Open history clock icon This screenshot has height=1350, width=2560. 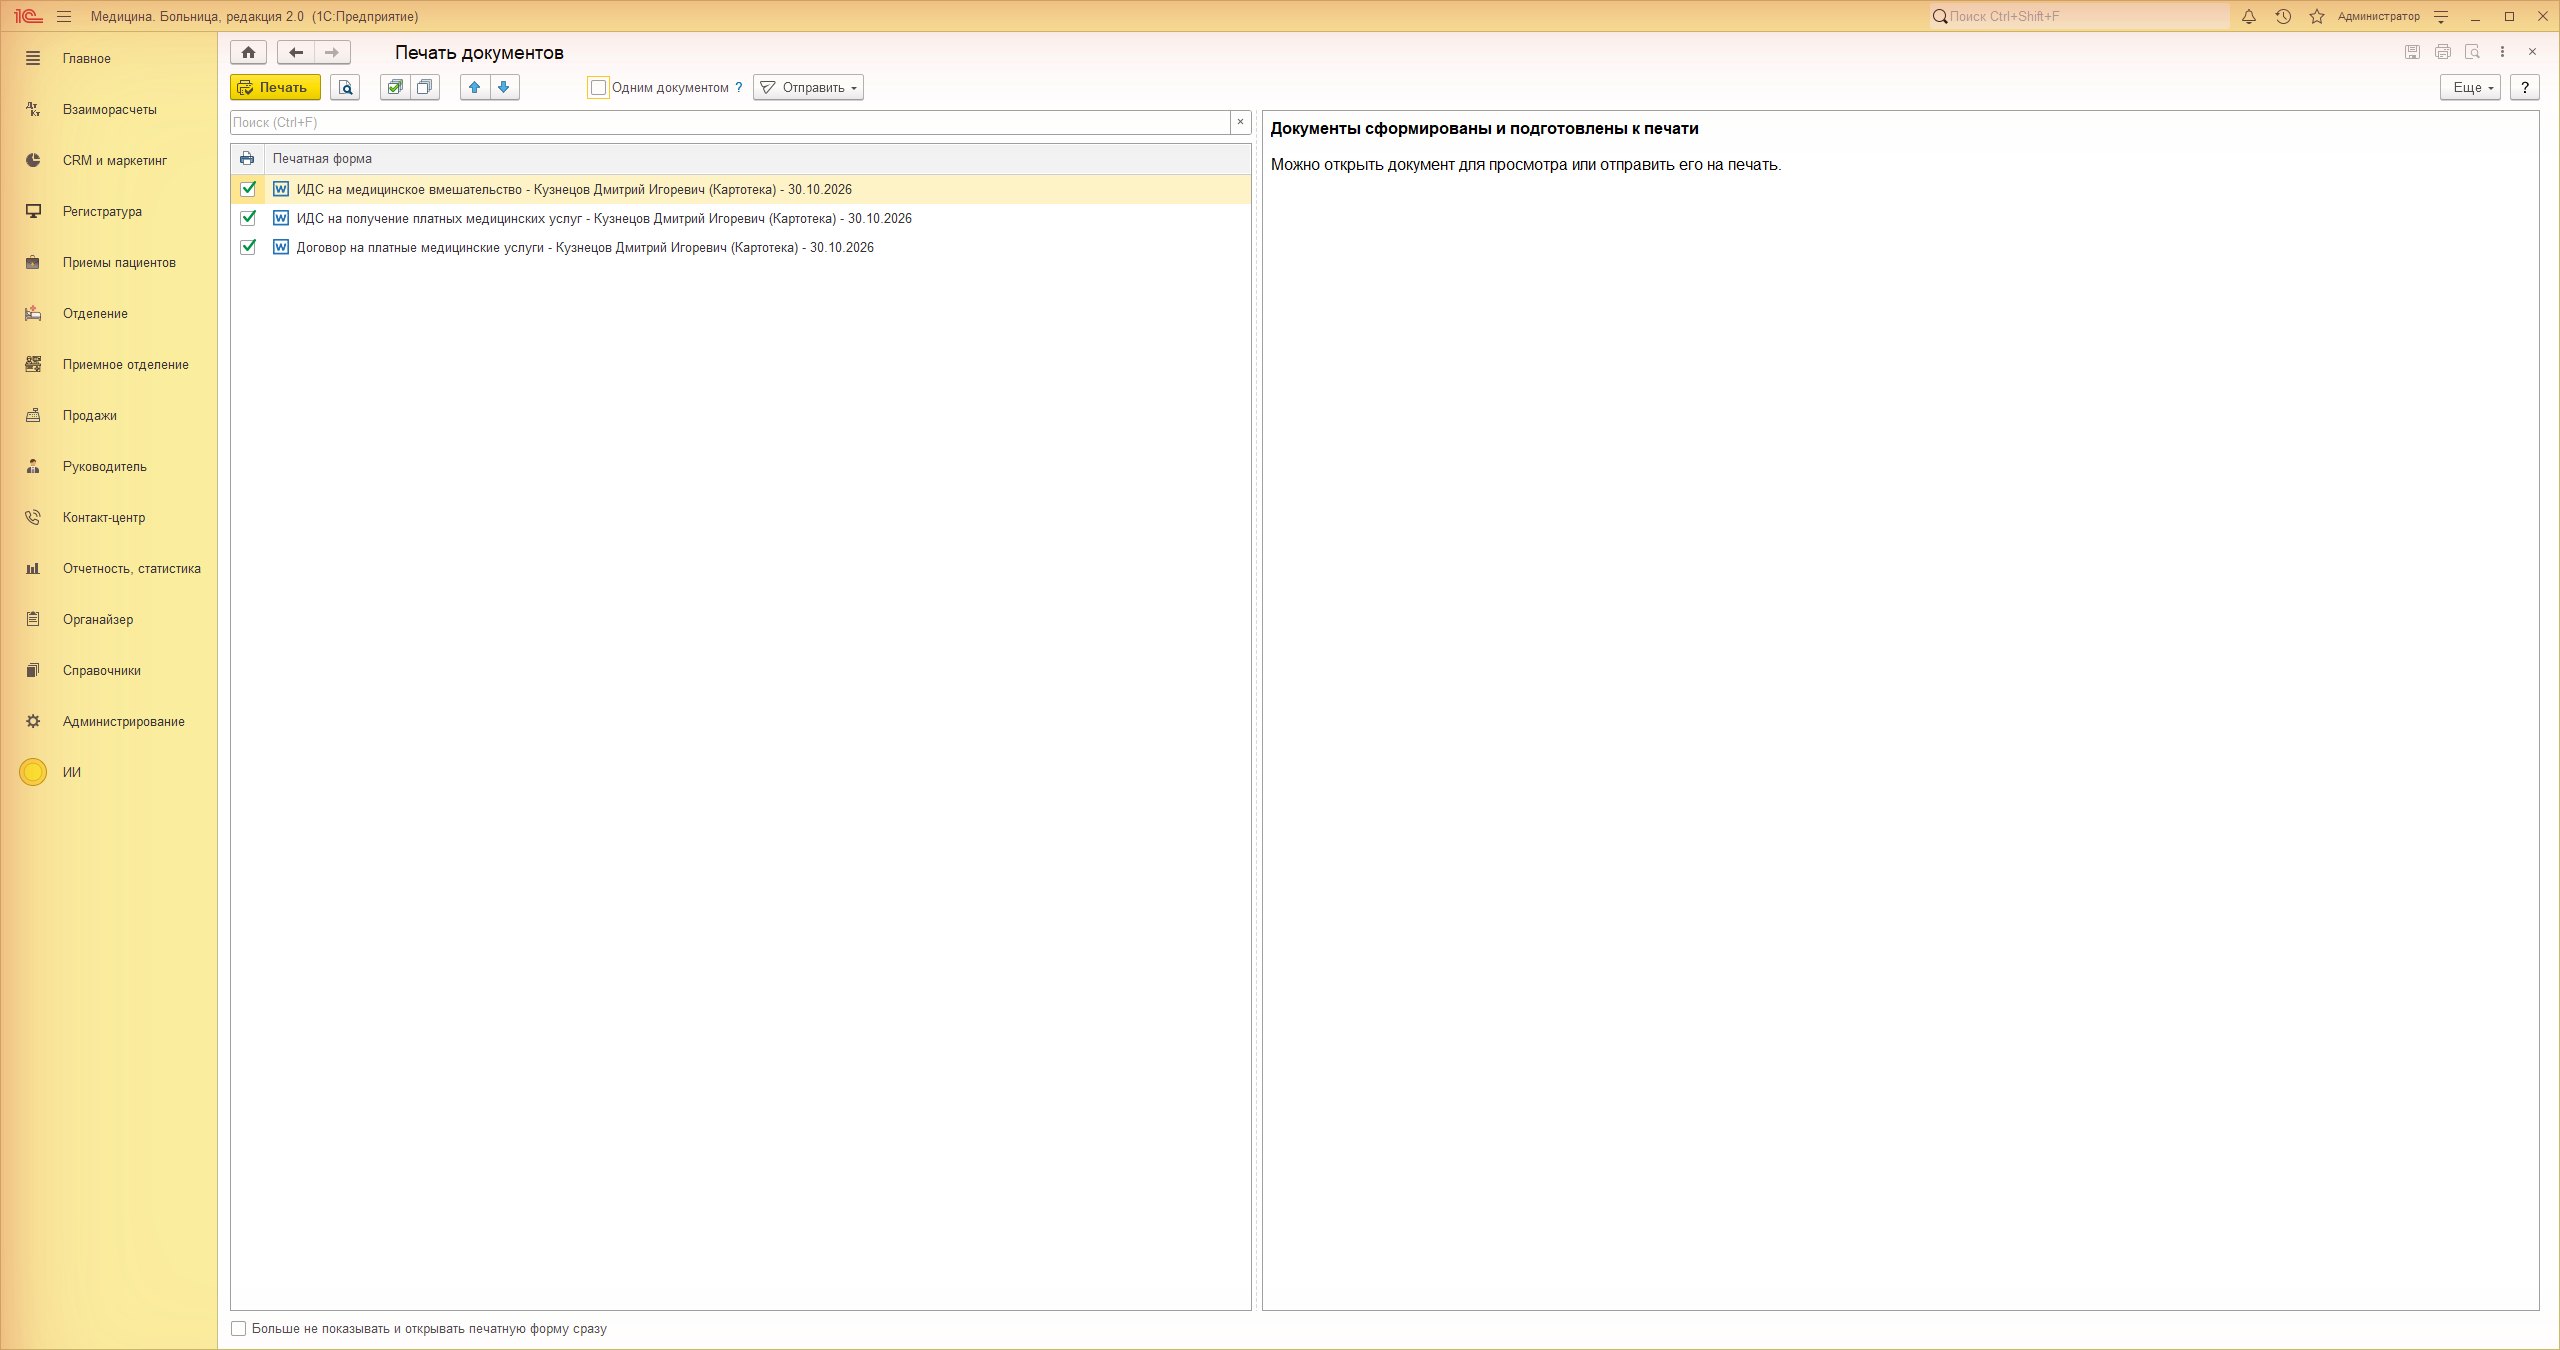(x=2283, y=16)
